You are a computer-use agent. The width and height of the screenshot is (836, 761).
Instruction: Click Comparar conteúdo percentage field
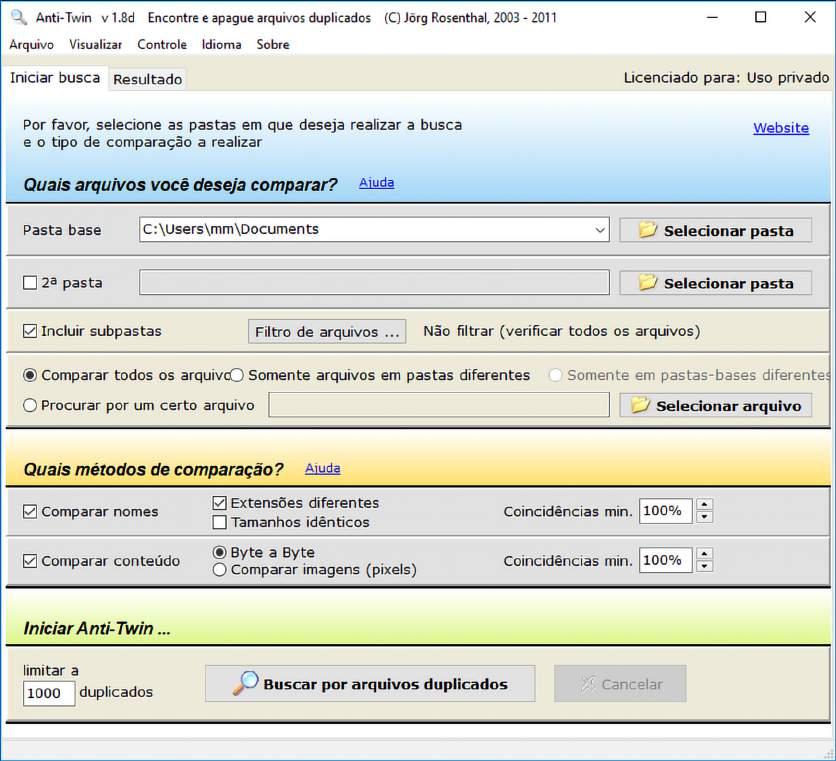(x=665, y=560)
